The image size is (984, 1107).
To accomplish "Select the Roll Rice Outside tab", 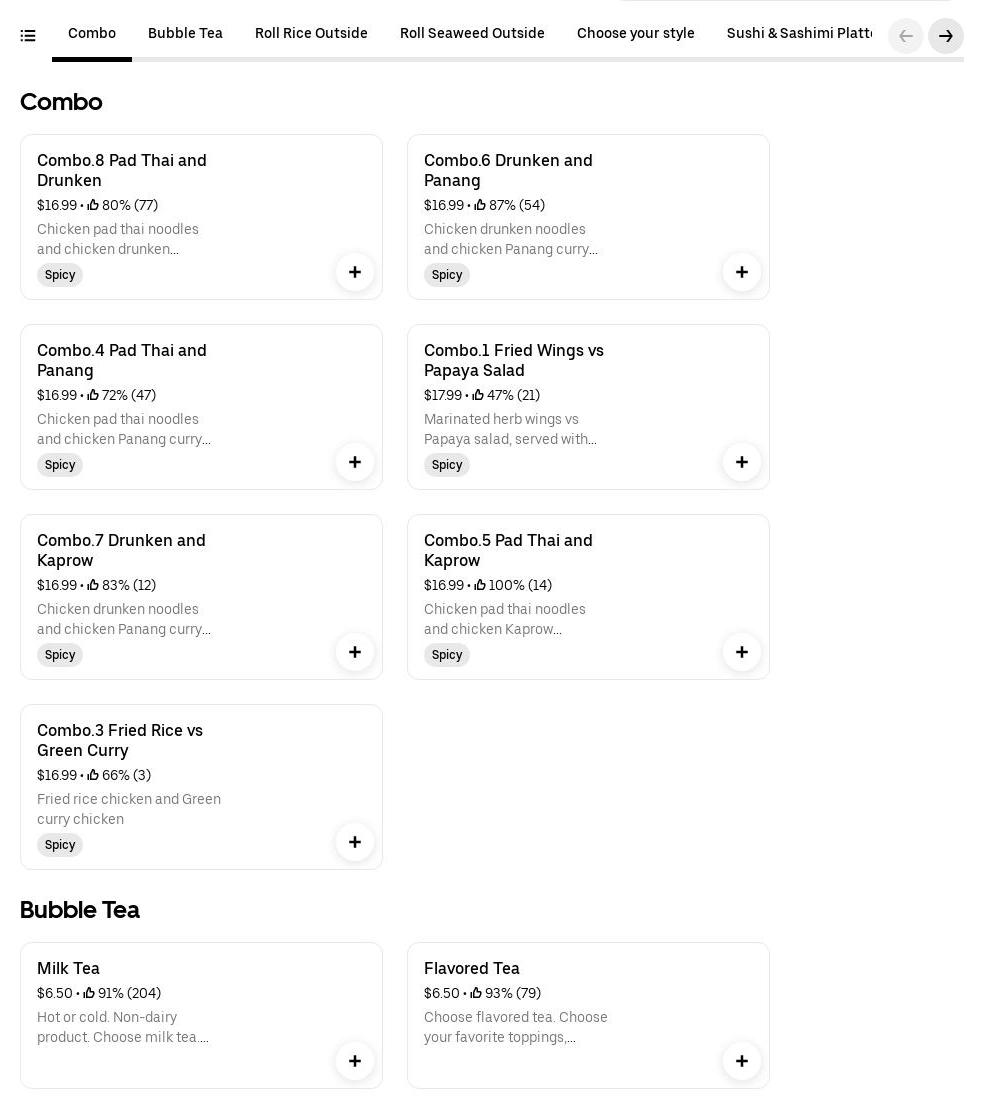I will point(311,34).
